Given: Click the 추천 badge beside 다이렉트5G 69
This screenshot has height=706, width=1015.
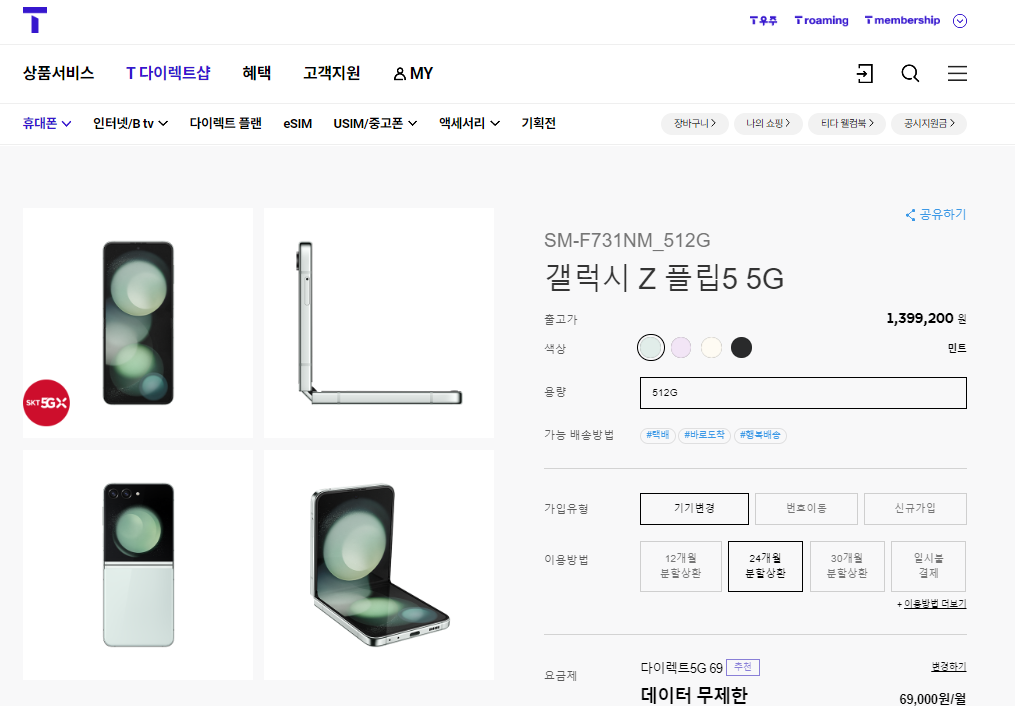Looking at the screenshot, I should click(743, 667).
